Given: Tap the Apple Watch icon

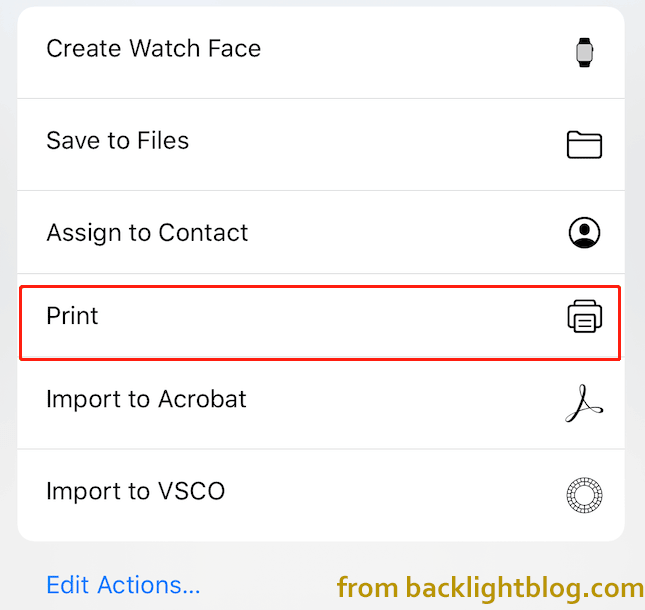Looking at the screenshot, I should (x=585, y=52).
